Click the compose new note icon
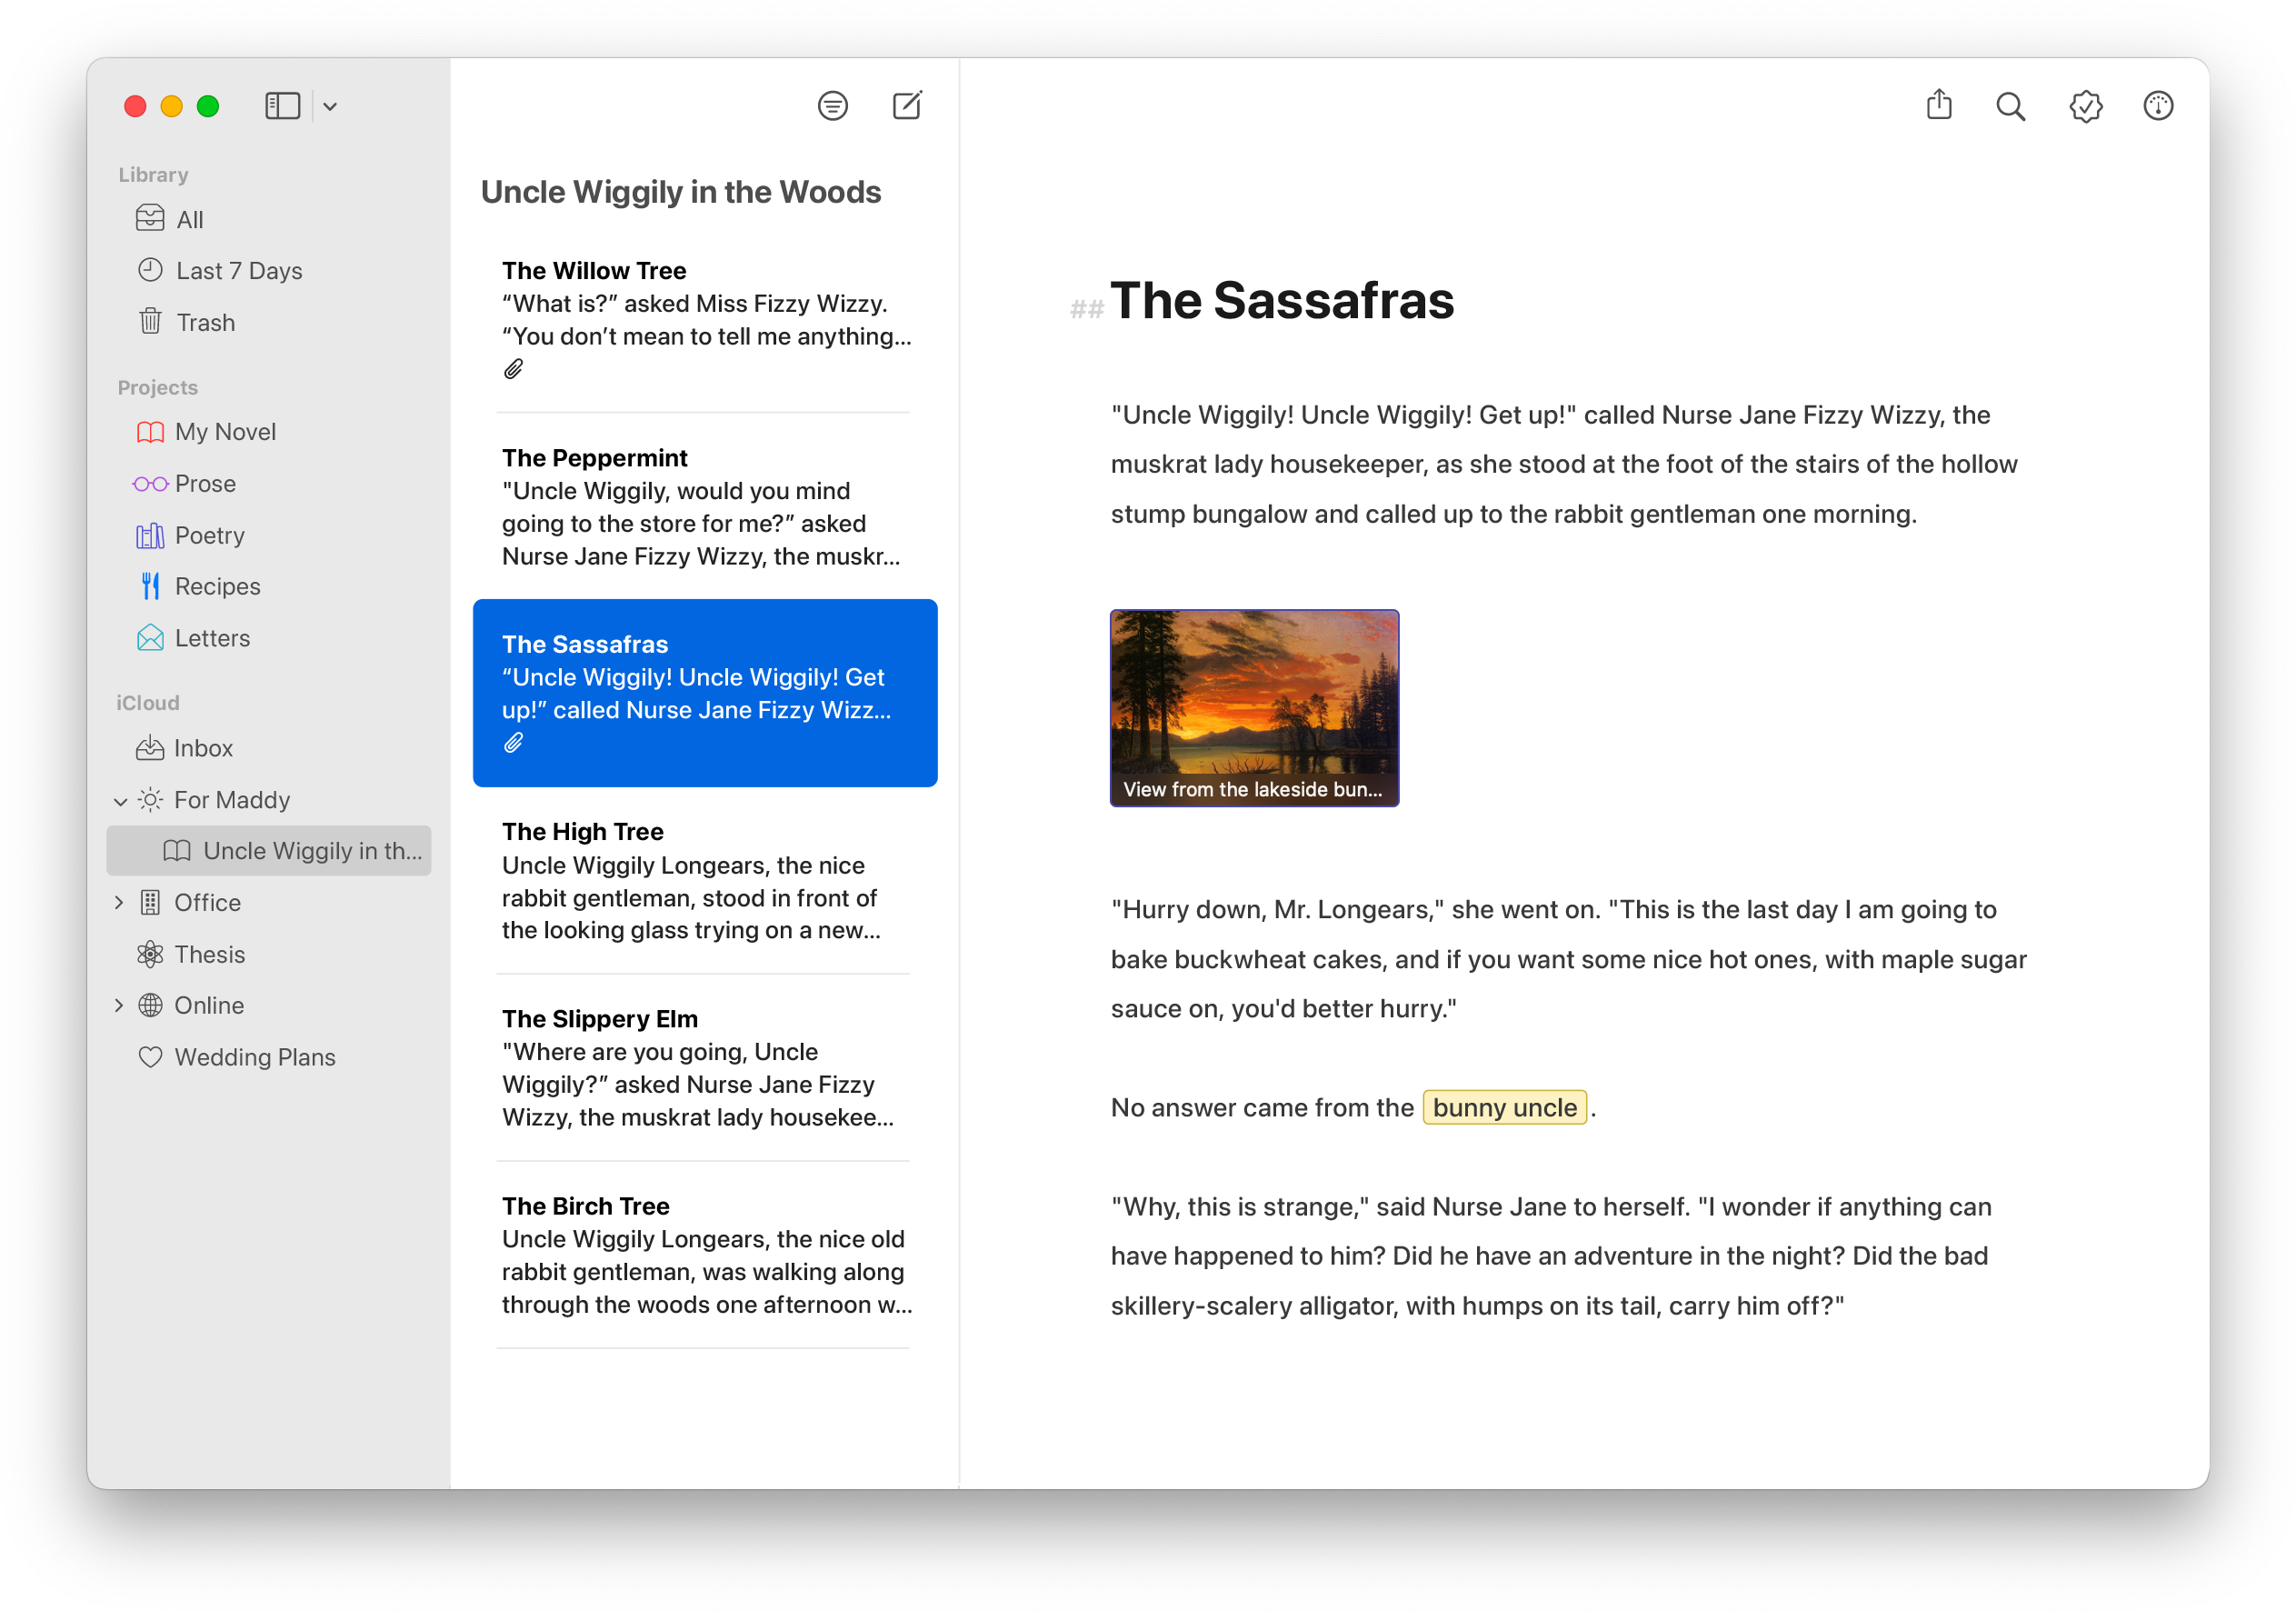 909,106
